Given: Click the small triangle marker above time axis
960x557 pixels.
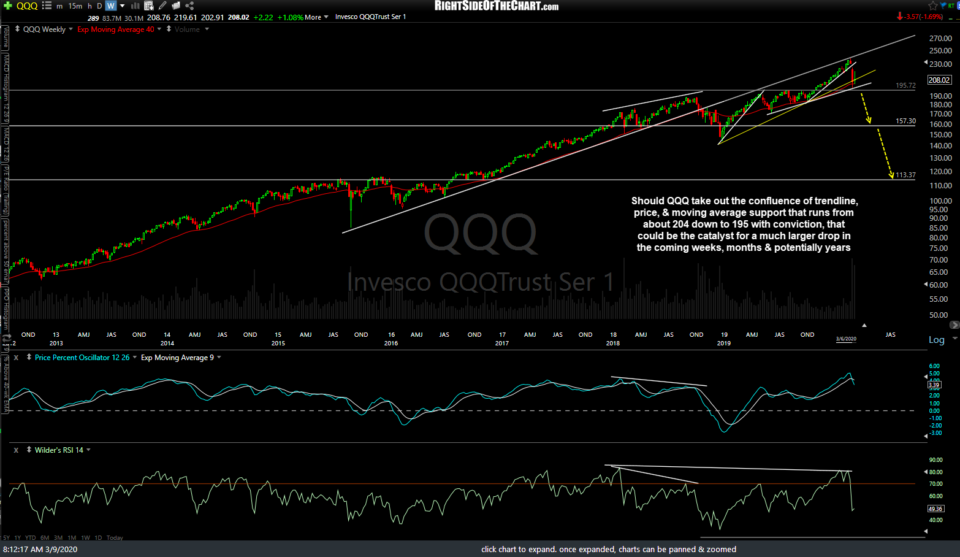Looking at the screenshot, I should (864, 325).
